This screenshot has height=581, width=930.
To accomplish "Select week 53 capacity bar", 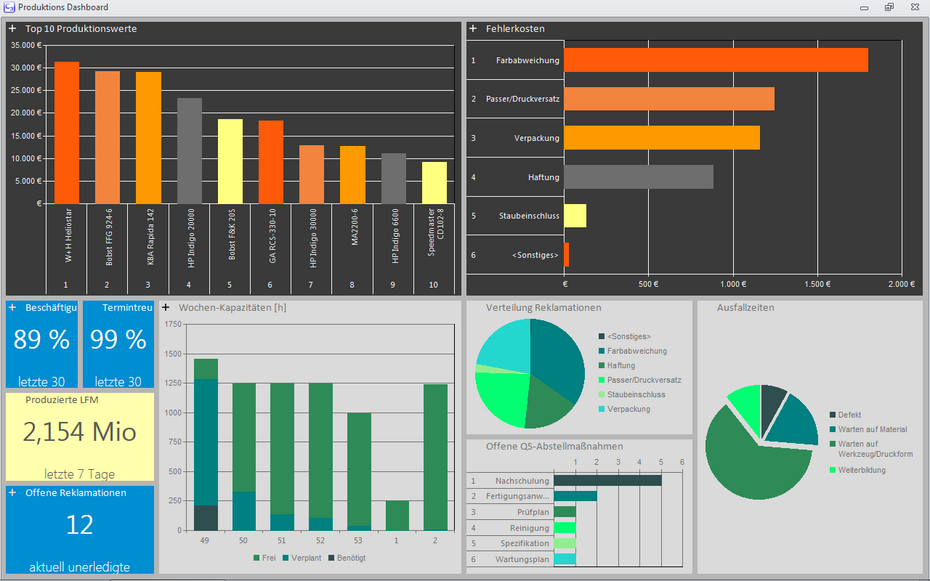I will click(x=359, y=472).
